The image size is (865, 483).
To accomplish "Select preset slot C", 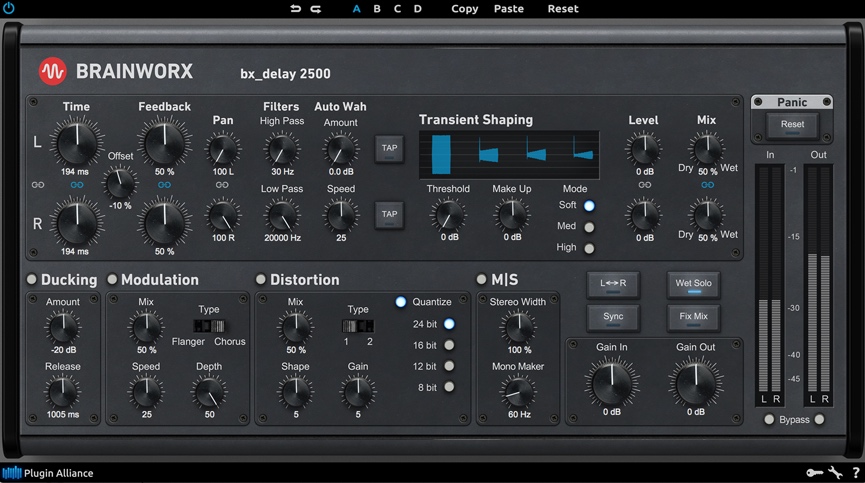I will pyautogui.click(x=397, y=9).
